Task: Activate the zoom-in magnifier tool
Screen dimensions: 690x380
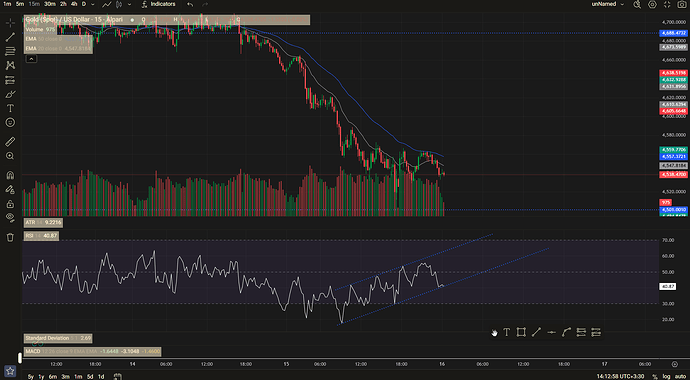Action: click(10, 156)
